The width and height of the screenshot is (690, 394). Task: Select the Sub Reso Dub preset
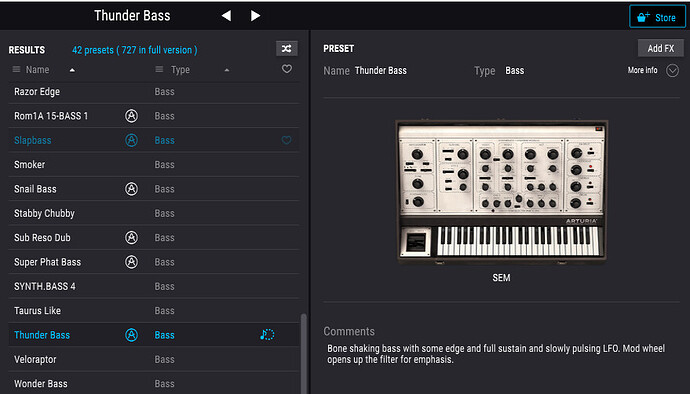(154, 237)
